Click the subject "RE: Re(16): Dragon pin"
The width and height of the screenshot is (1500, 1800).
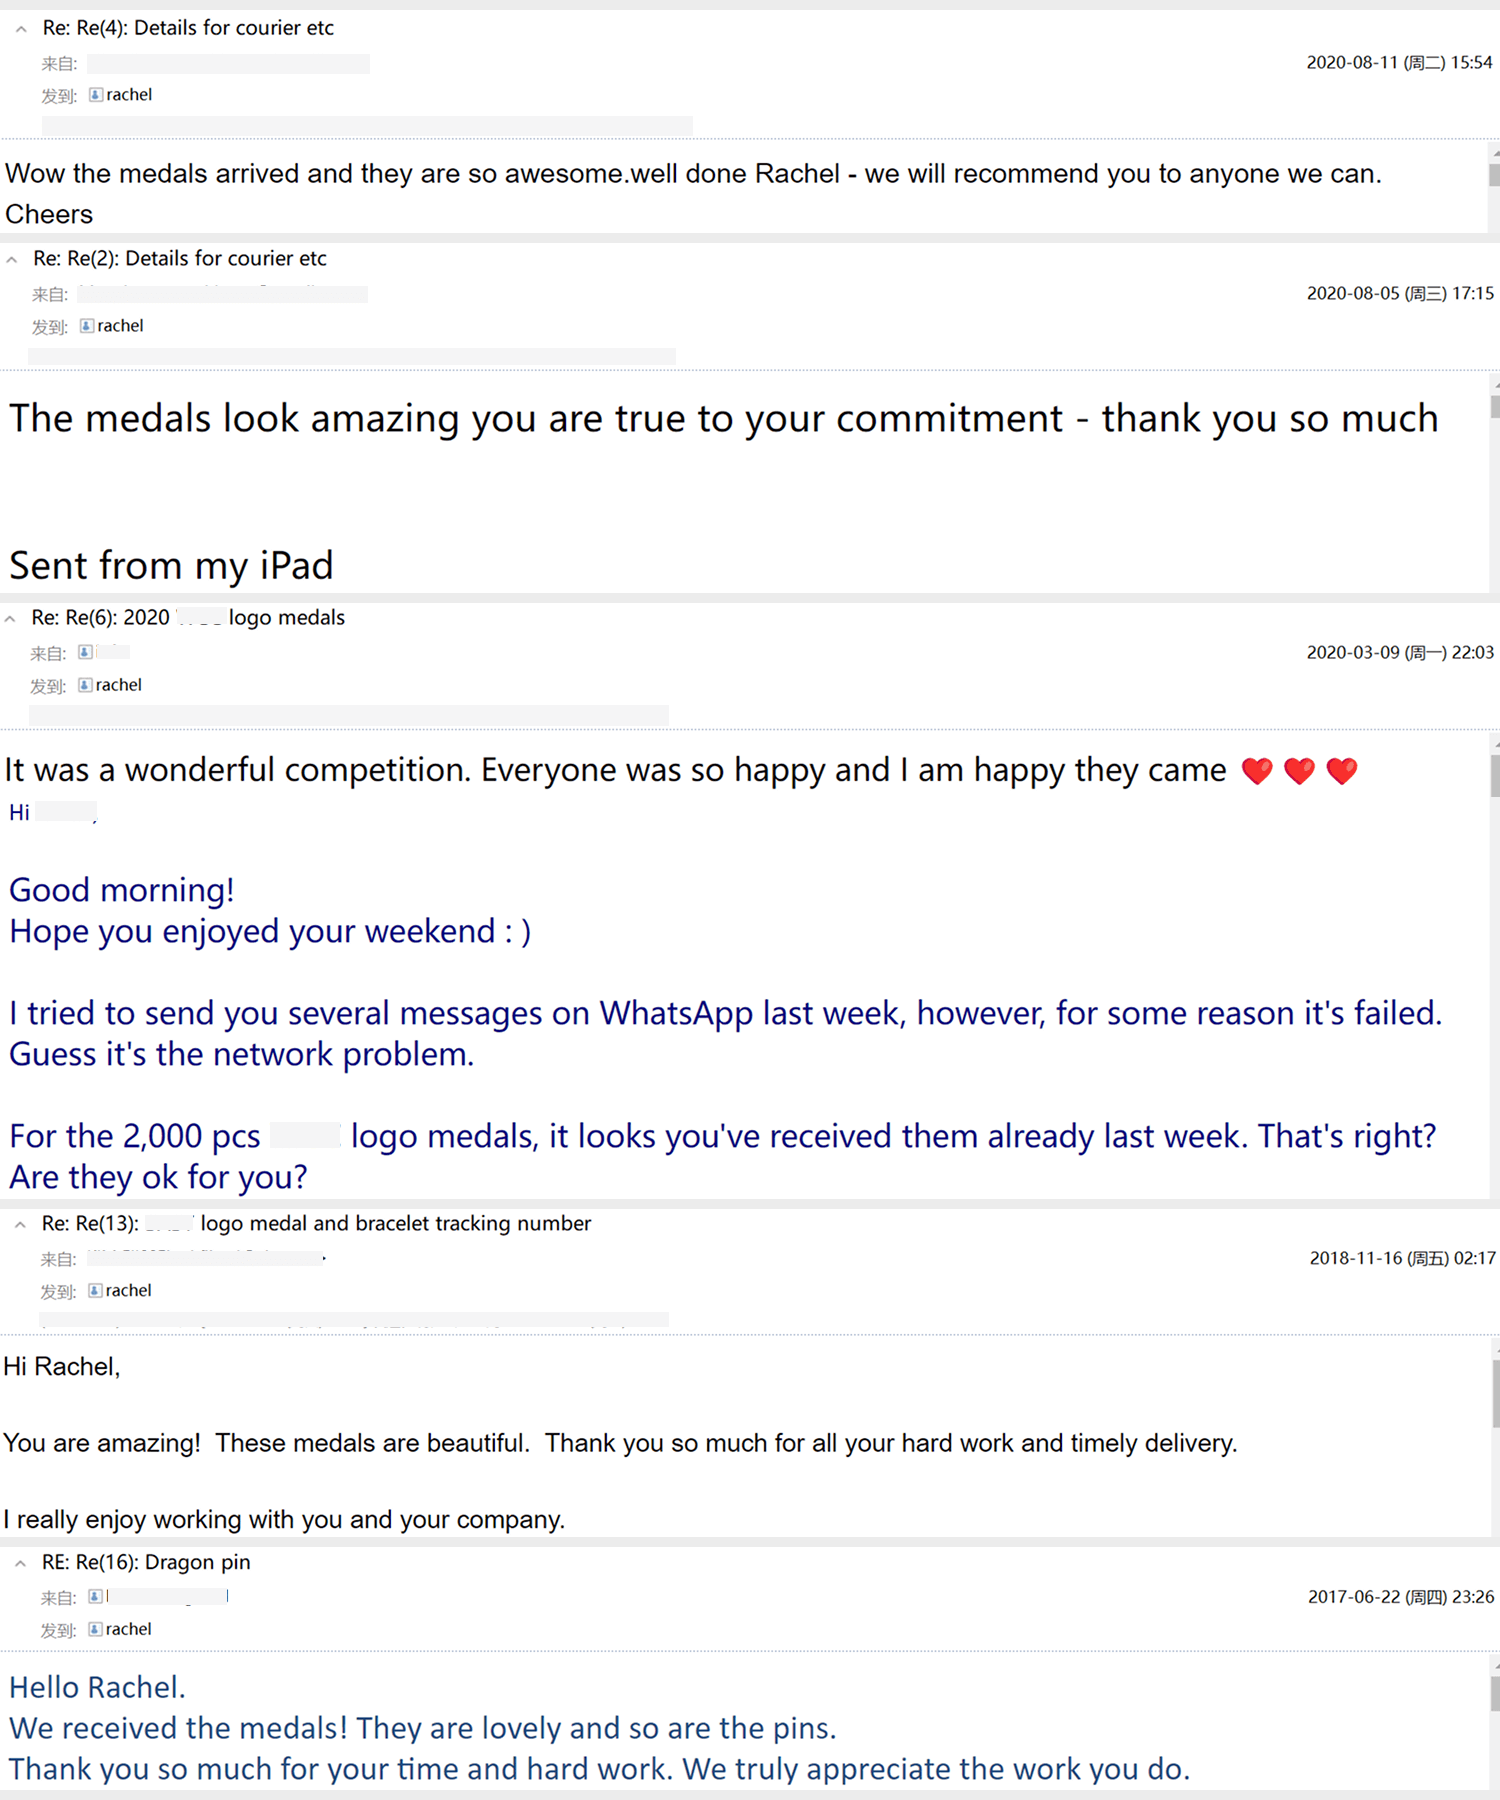(146, 1562)
